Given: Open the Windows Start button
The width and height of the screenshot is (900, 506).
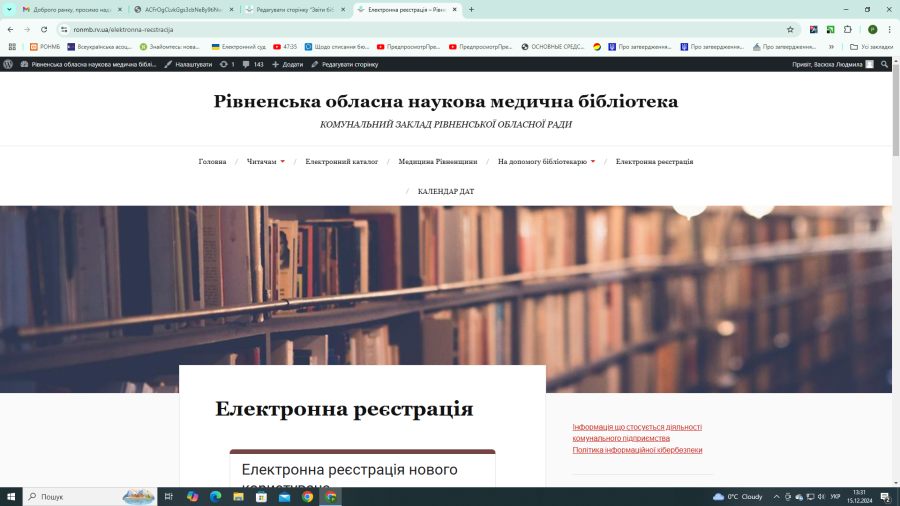Looking at the screenshot, I should pyautogui.click(x=11, y=497).
